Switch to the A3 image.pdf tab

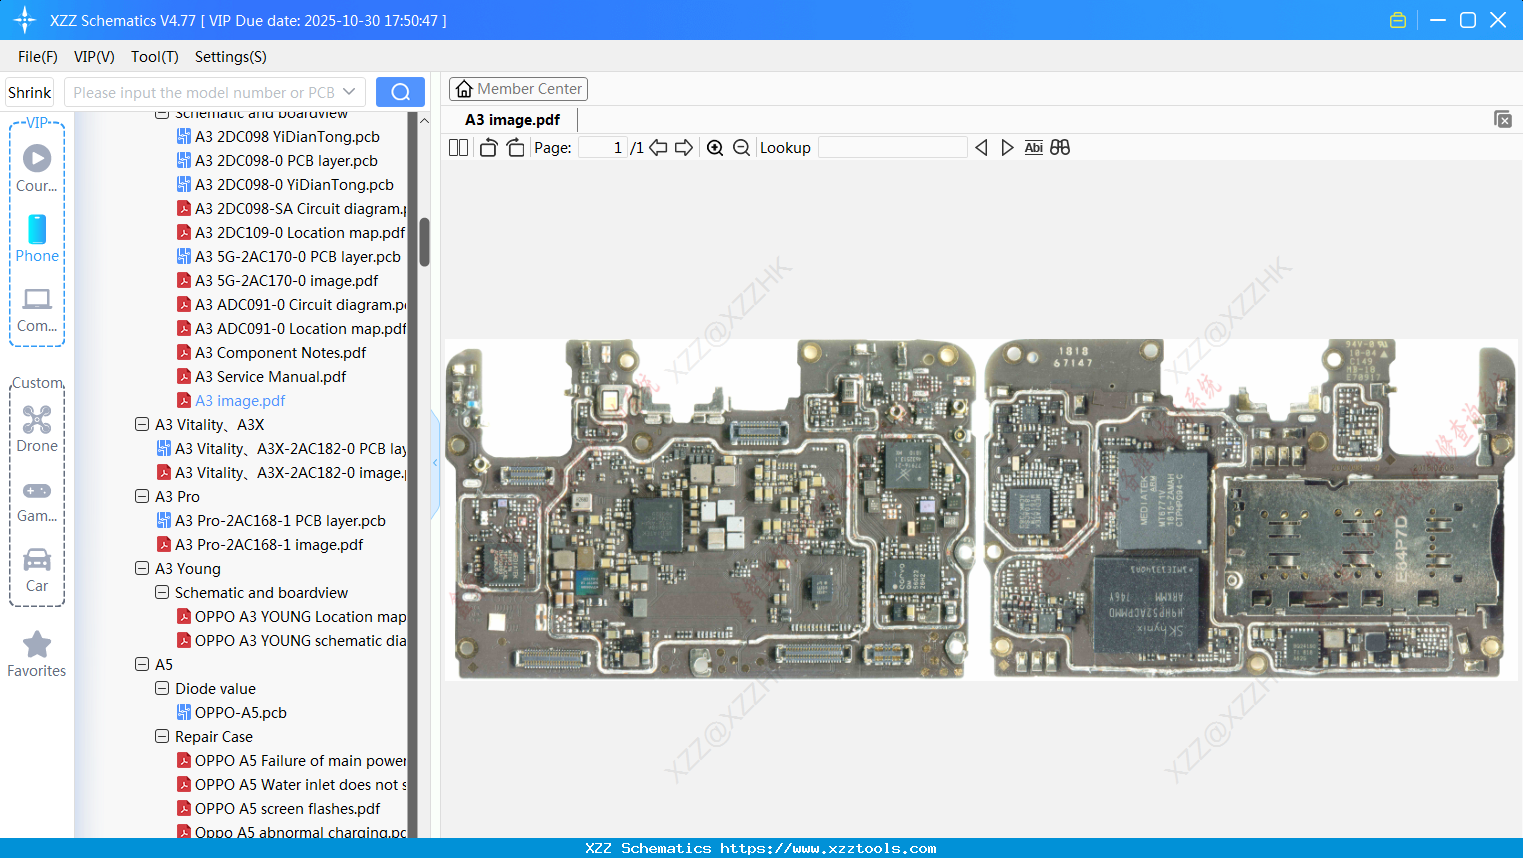[512, 120]
